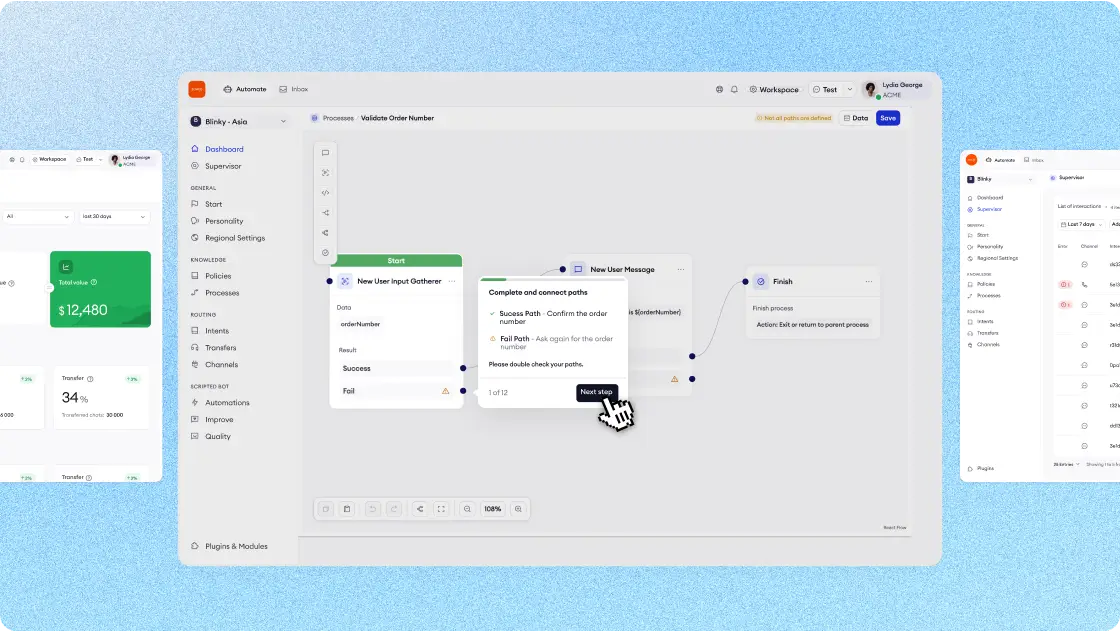The width and height of the screenshot is (1120, 631).
Task: Open the language globe icon in the top bar
Action: 719,89
